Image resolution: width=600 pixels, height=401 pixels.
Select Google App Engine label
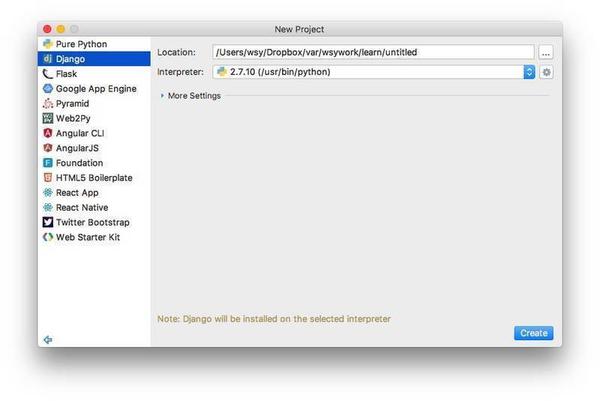point(96,89)
